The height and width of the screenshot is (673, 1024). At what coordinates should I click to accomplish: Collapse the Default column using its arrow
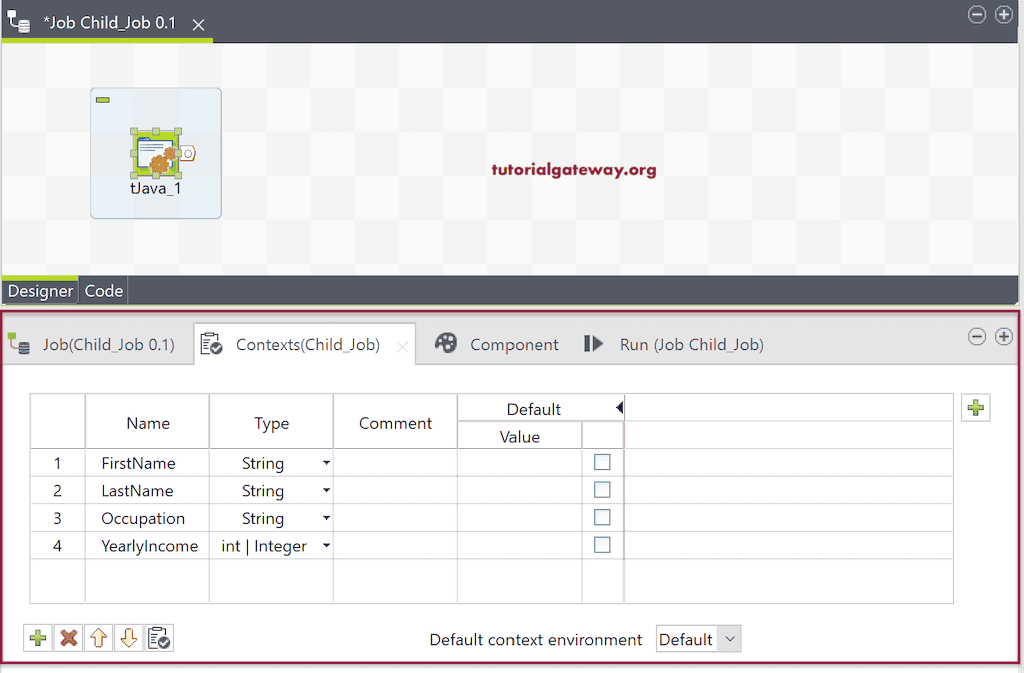pyautogui.click(x=618, y=407)
